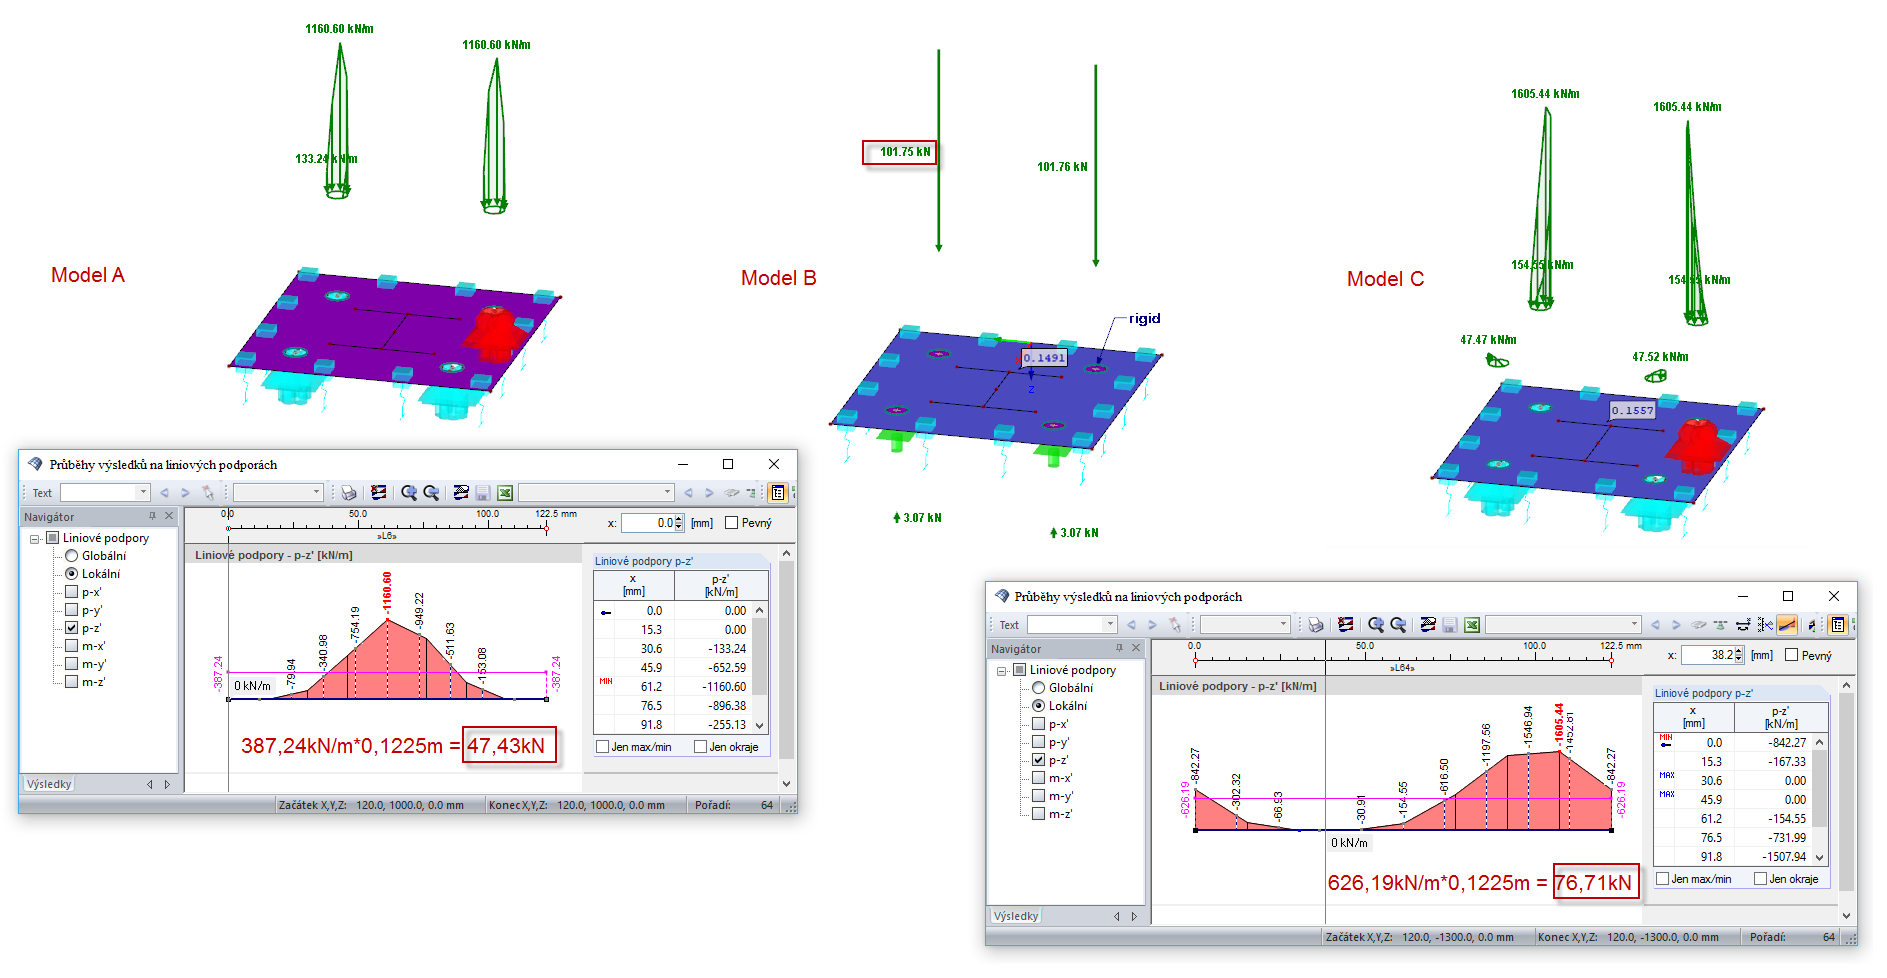Click zoom-in magnifier in the L64 window toolbar

[x=1375, y=625]
